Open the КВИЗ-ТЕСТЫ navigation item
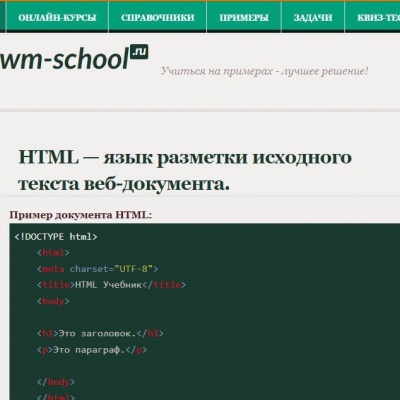This screenshot has height=400, width=400. click(x=373, y=18)
